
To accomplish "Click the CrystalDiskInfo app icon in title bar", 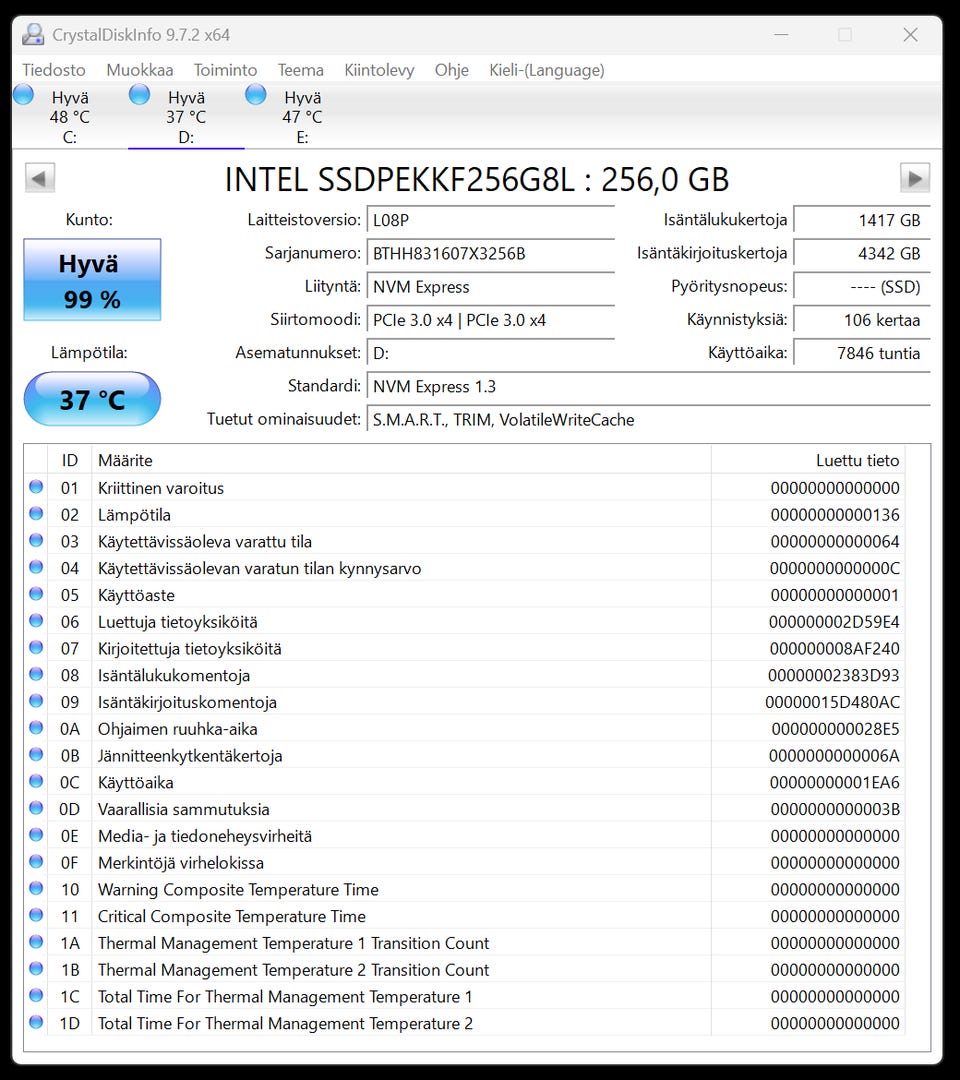I will click(33, 34).
